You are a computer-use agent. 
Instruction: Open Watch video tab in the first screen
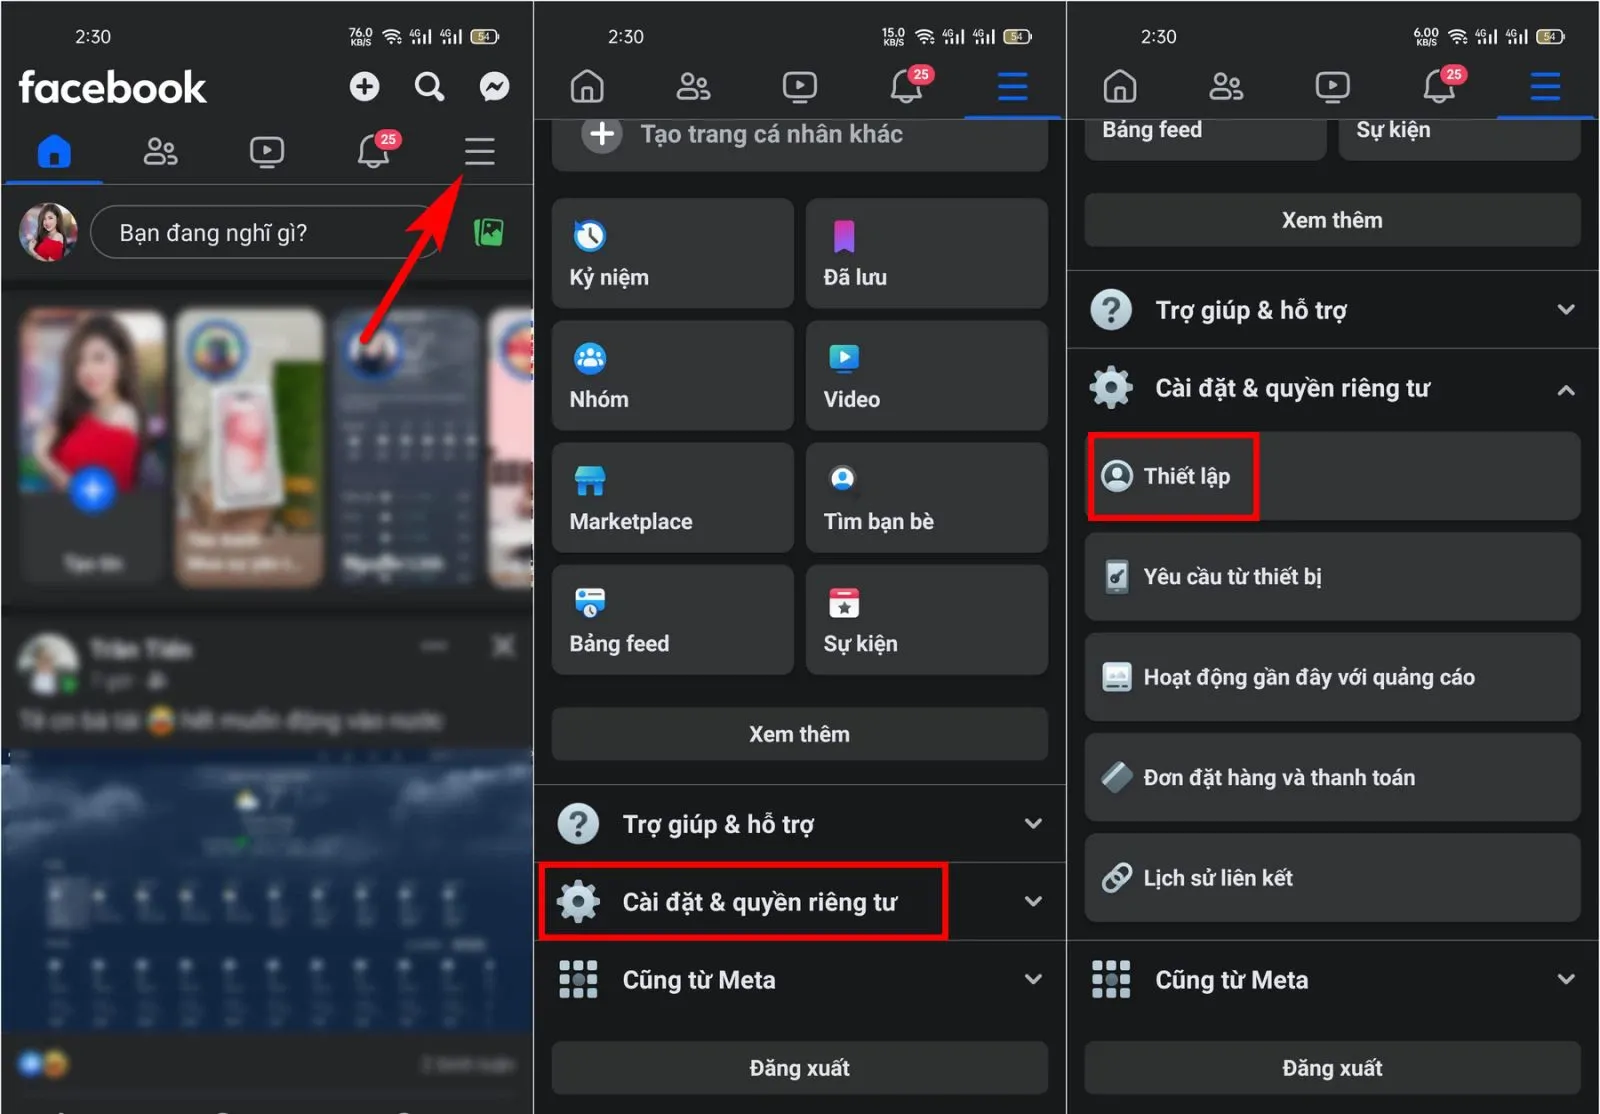(x=267, y=152)
